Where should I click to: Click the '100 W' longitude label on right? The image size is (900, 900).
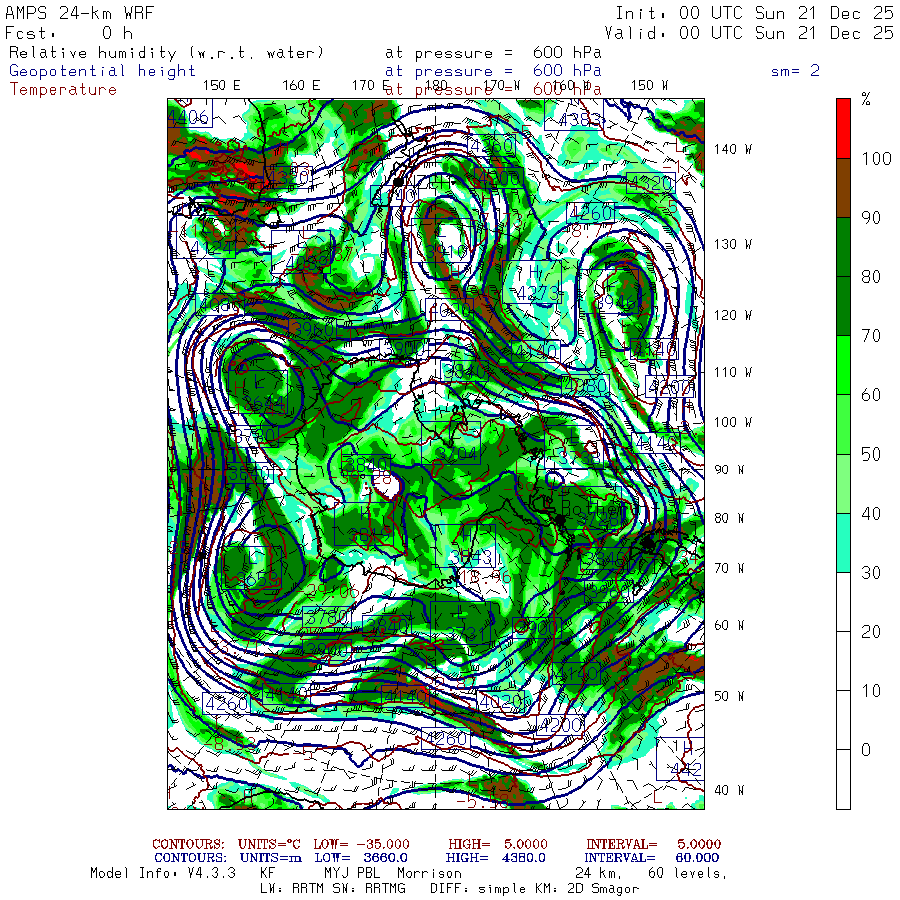732,422
